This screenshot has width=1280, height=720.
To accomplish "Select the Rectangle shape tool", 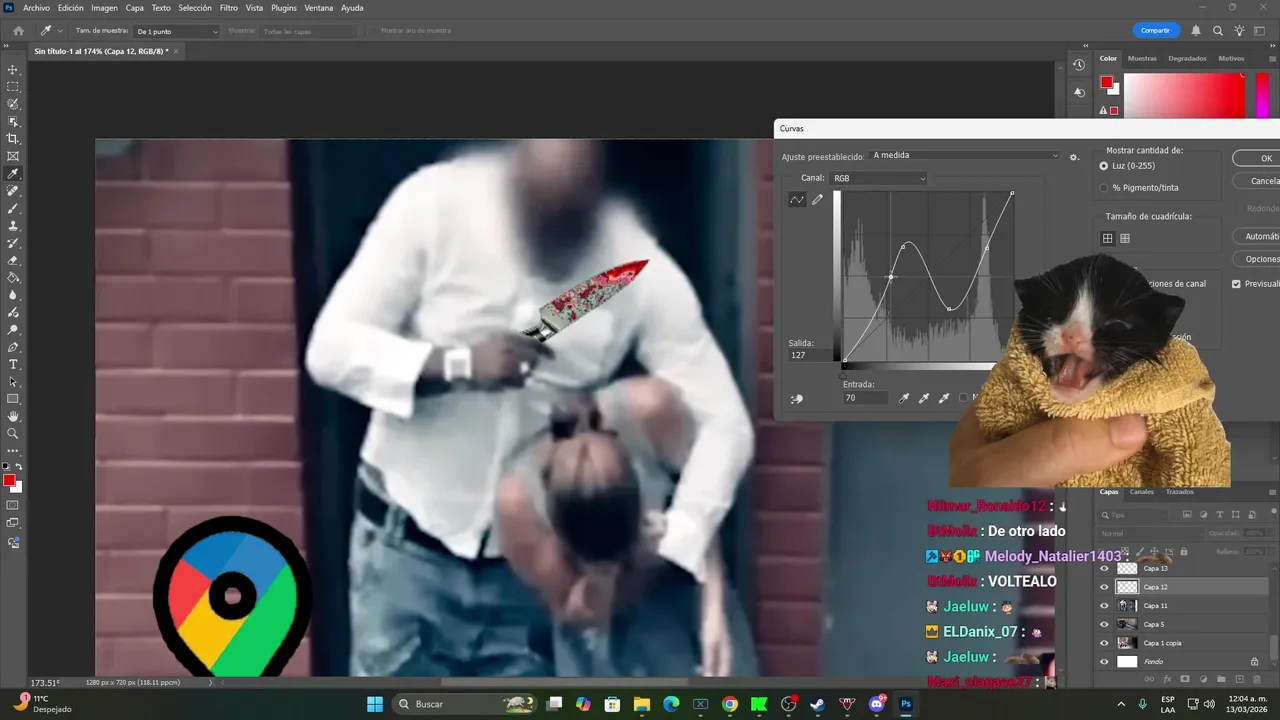I will click(x=13, y=399).
